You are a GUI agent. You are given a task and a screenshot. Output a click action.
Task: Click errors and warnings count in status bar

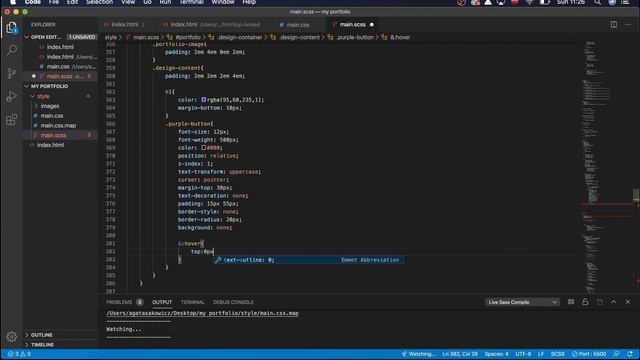(19, 354)
